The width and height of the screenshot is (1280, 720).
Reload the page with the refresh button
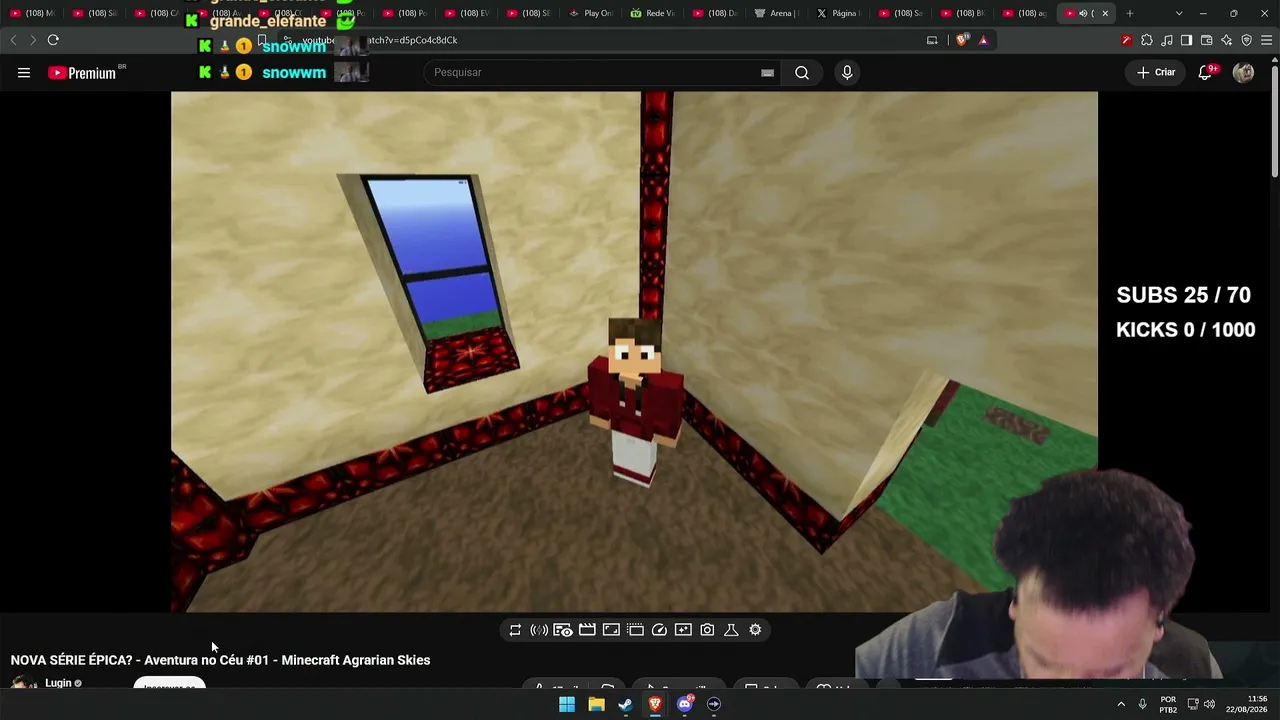tap(53, 40)
